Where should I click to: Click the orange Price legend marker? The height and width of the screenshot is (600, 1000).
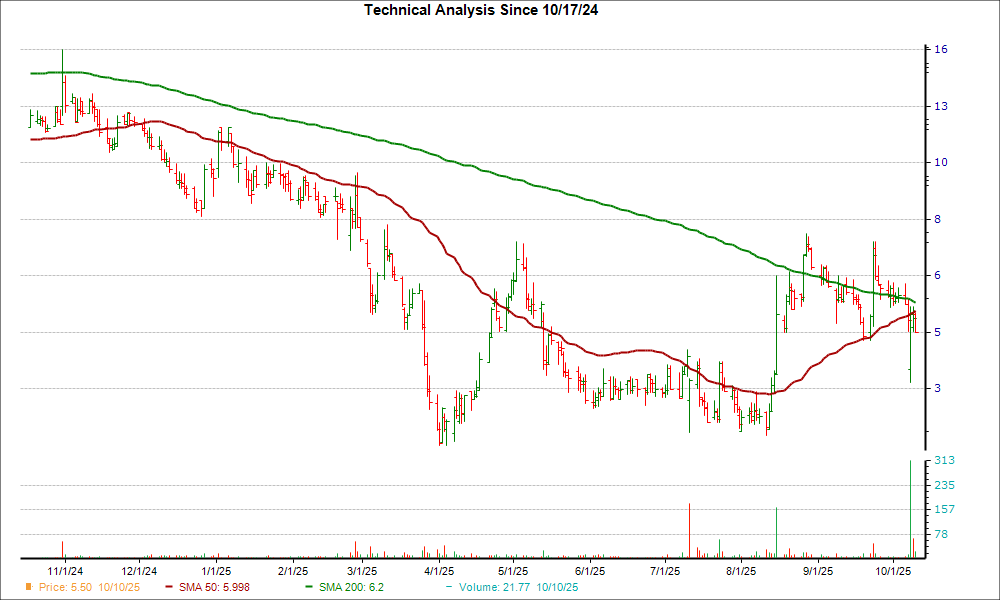(27, 587)
